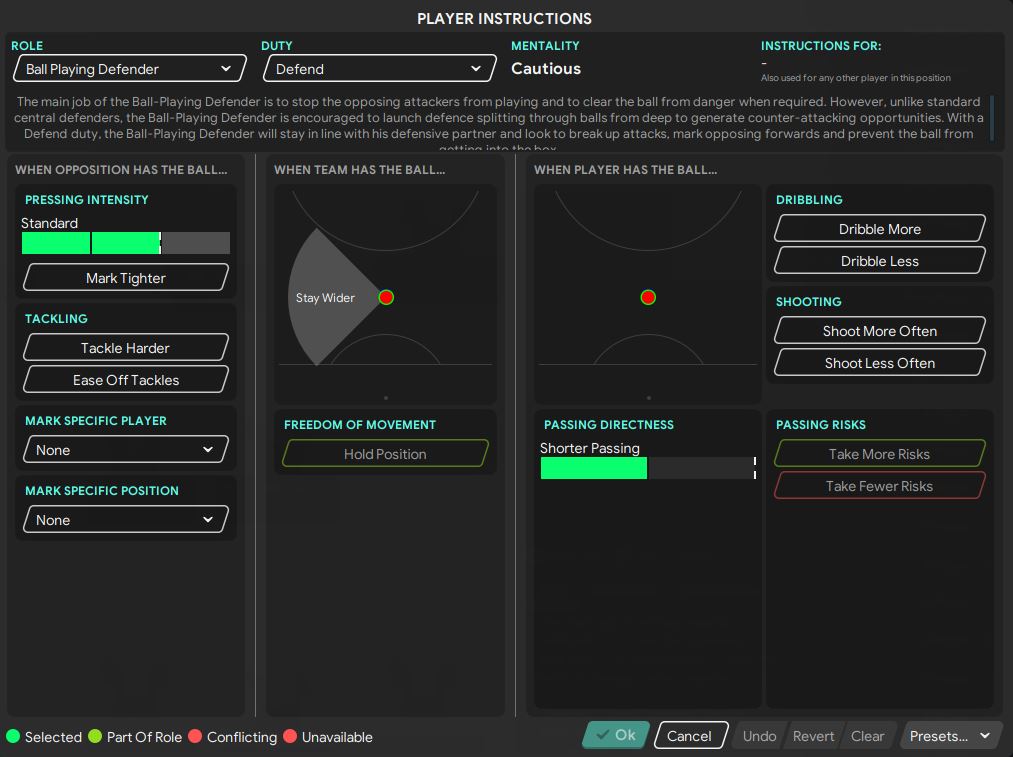Click the red player position dot in team pitch
This screenshot has width=1013, height=757.
pos(386,297)
